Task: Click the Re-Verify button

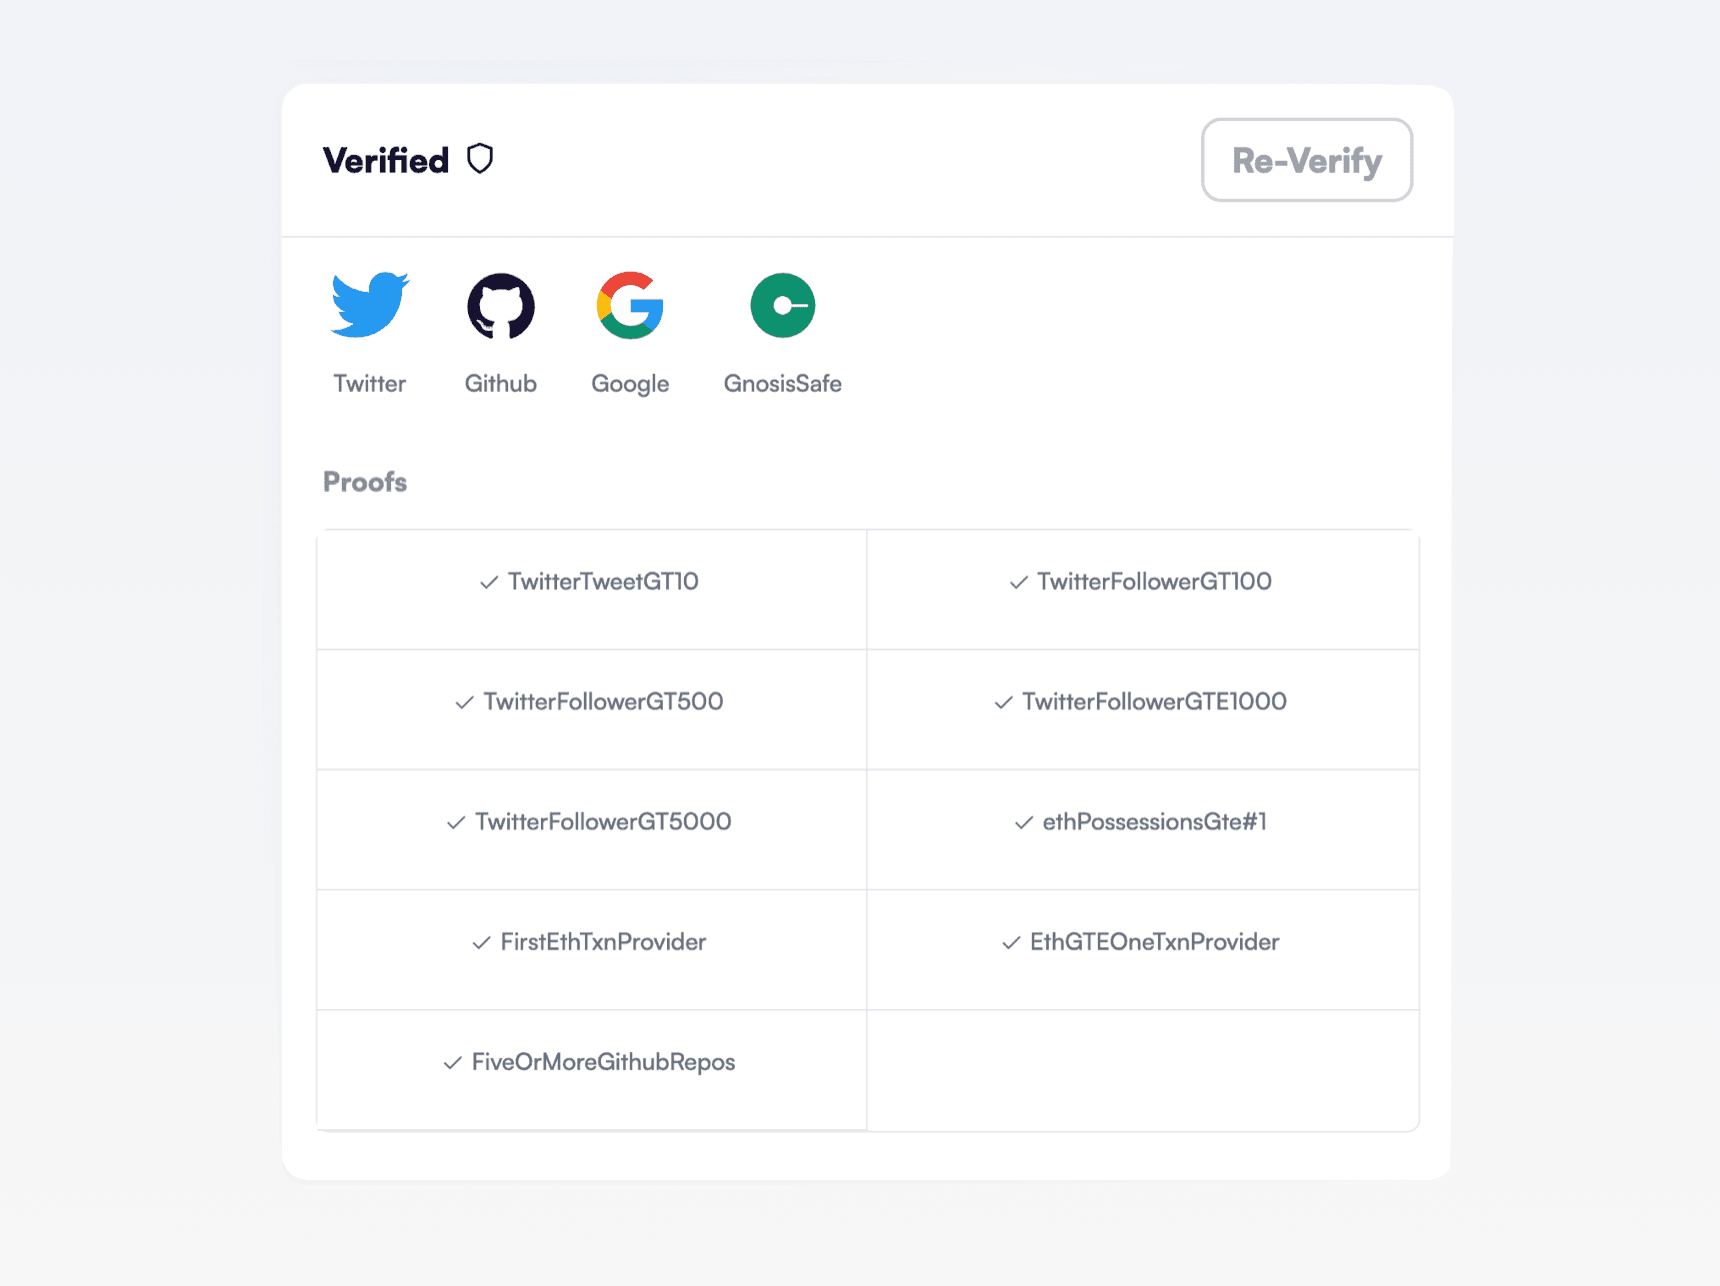Action: pos(1306,160)
